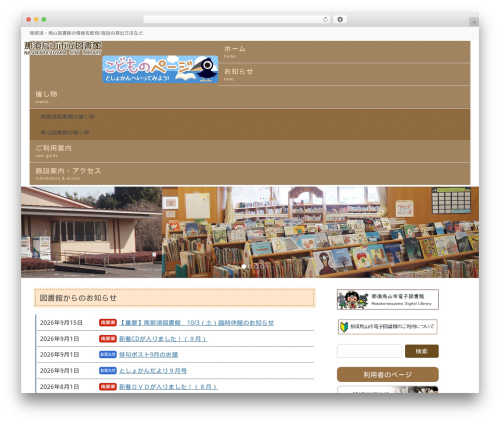Click the date 2026年9月15日
This screenshot has width=500, height=423.
pyautogui.click(x=61, y=323)
